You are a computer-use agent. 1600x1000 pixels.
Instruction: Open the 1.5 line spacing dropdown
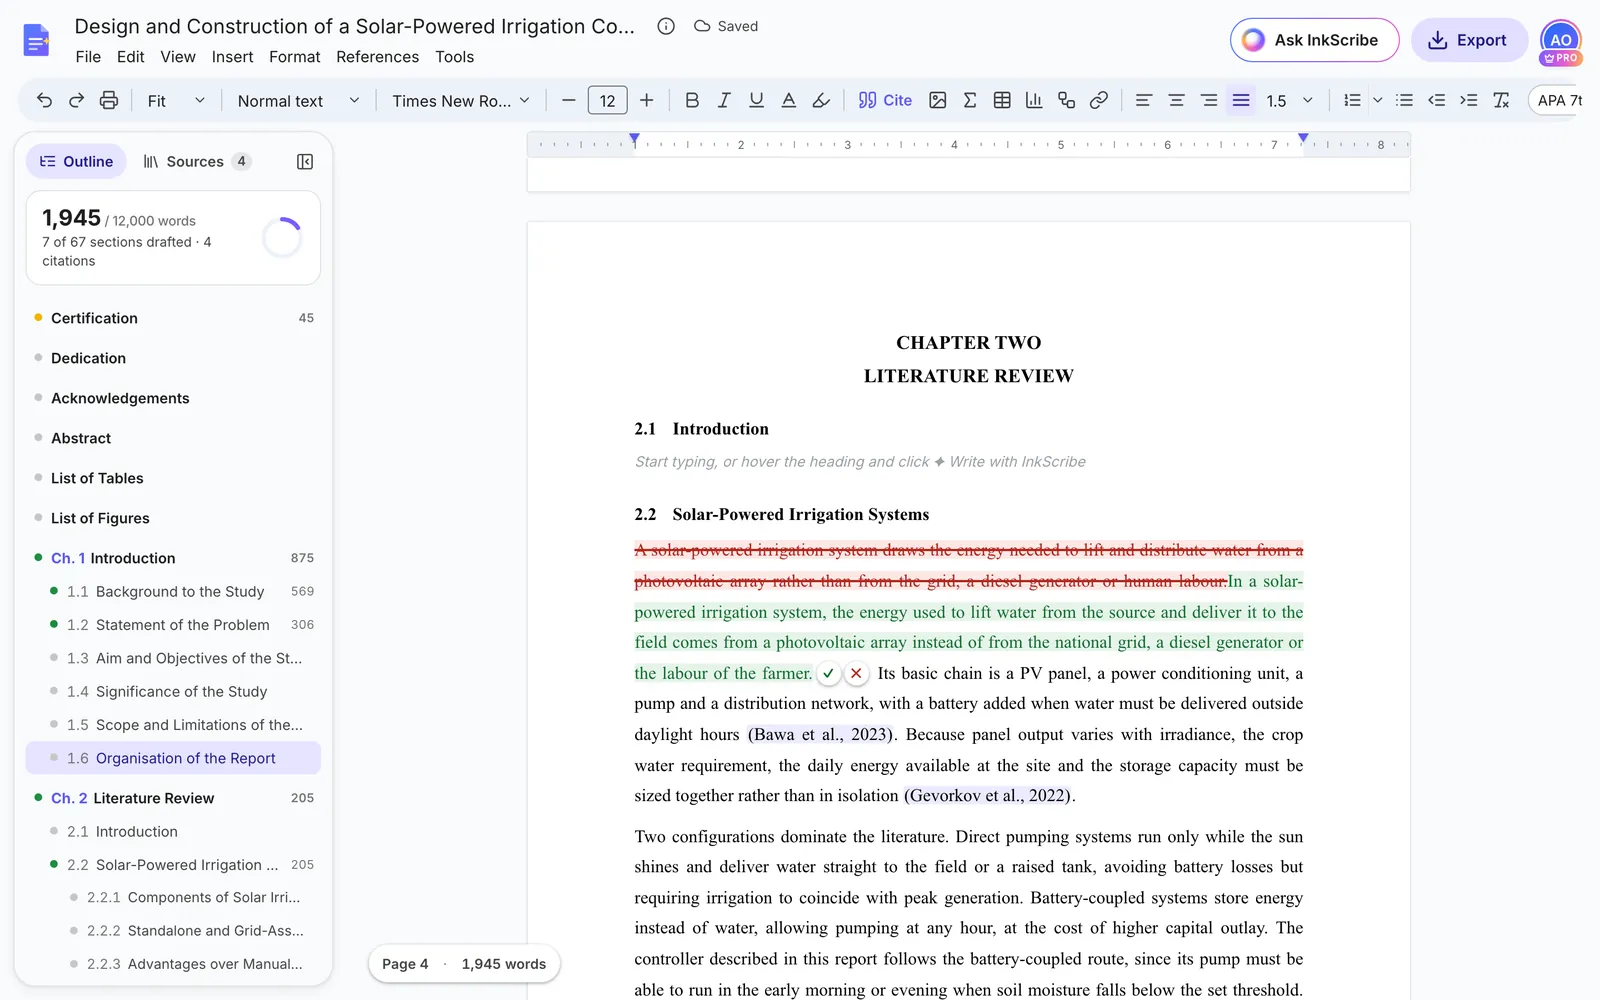(x=1289, y=100)
